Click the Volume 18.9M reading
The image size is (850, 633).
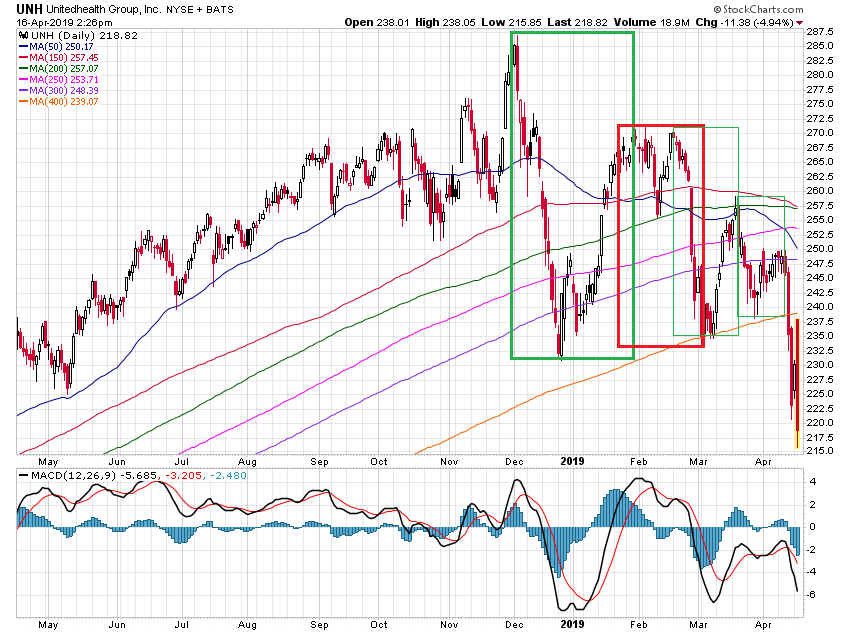click(651, 22)
